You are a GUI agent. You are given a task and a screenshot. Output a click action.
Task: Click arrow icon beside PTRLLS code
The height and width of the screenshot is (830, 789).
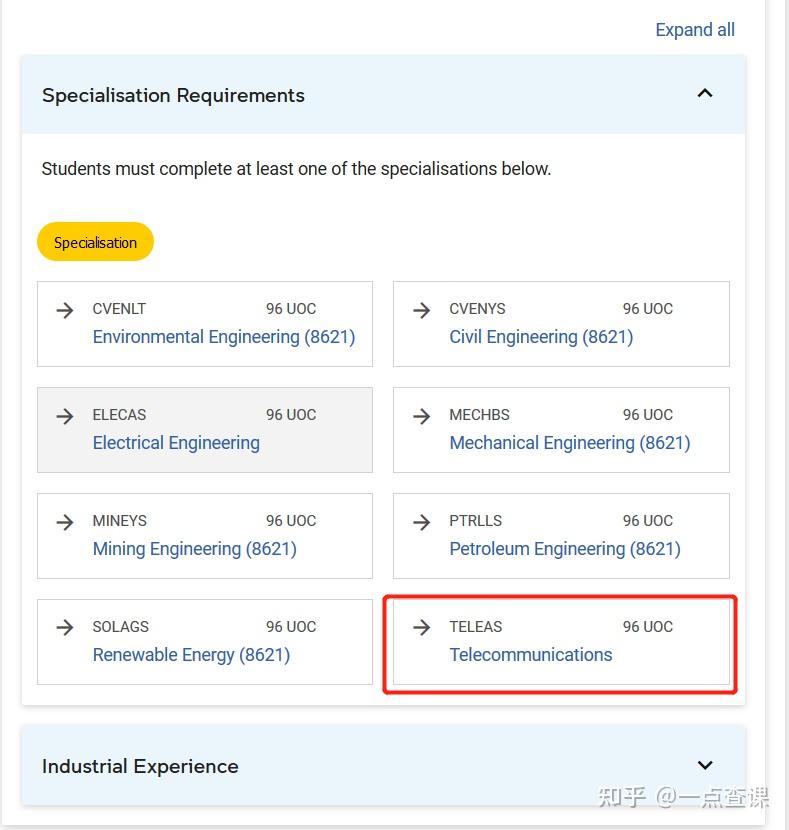(x=422, y=522)
